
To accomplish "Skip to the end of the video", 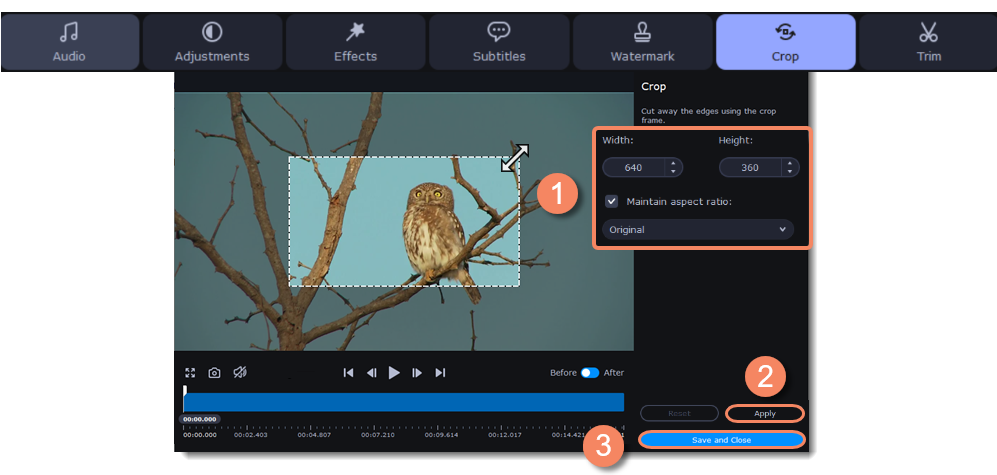I will pyautogui.click(x=440, y=373).
